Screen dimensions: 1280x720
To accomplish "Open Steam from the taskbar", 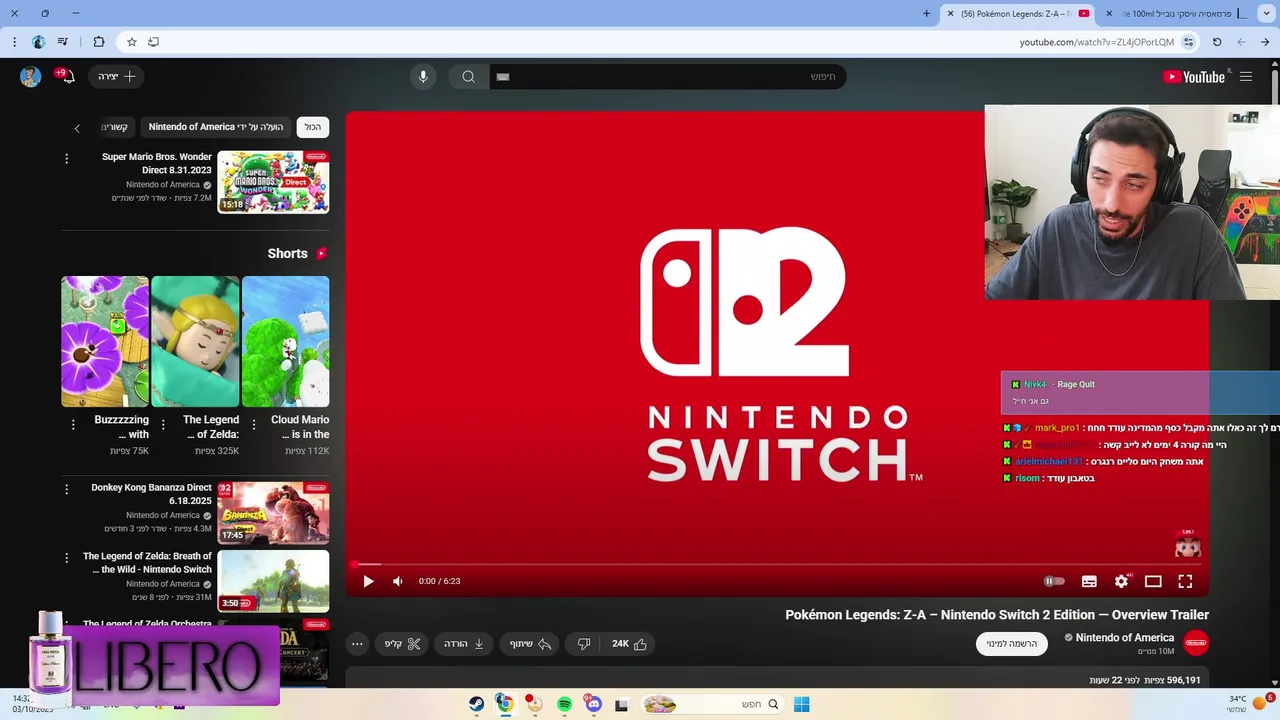I will coord(476,704).
